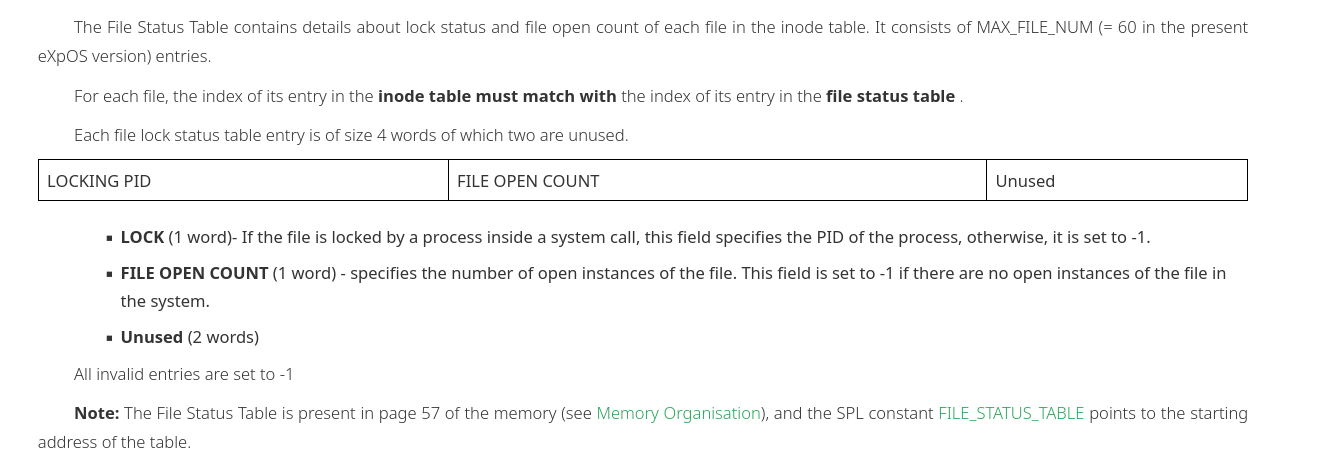Click the "Each file lock status table entry" sentence
Screen dimensions: 1325x474
(351, 135)
